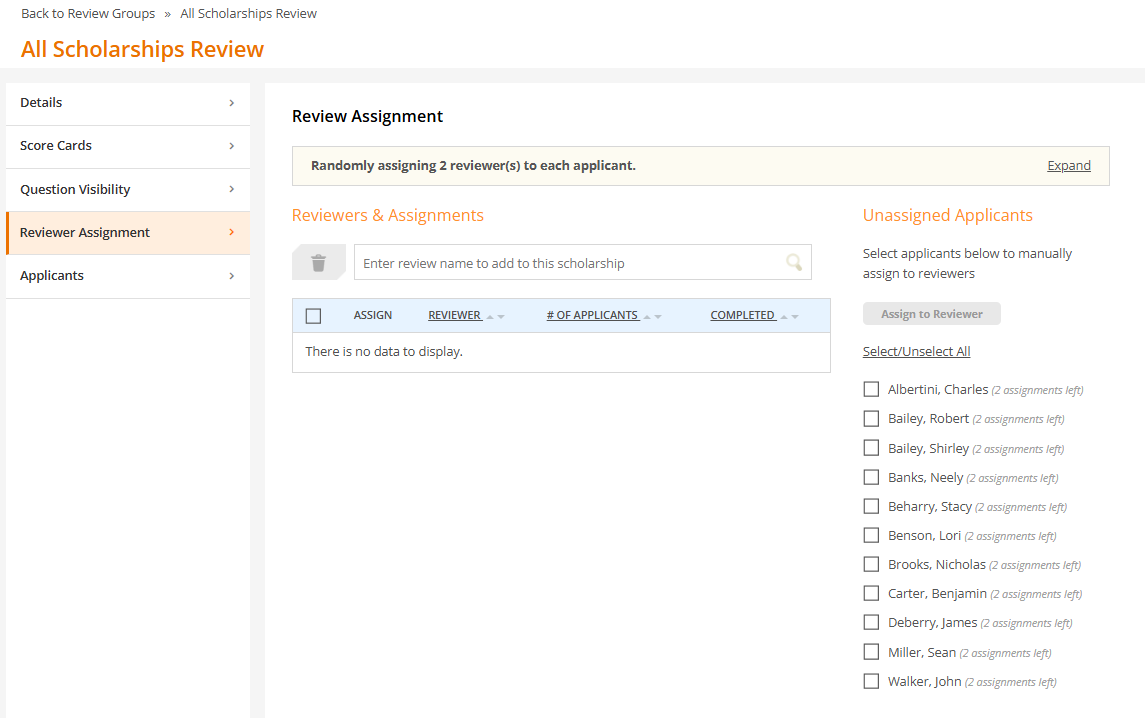The height and width of the screenshot is (718, 1145).
Task: Sort reviewers descending using the REVIEWER down arrow
Action: [x=502, y=316]
